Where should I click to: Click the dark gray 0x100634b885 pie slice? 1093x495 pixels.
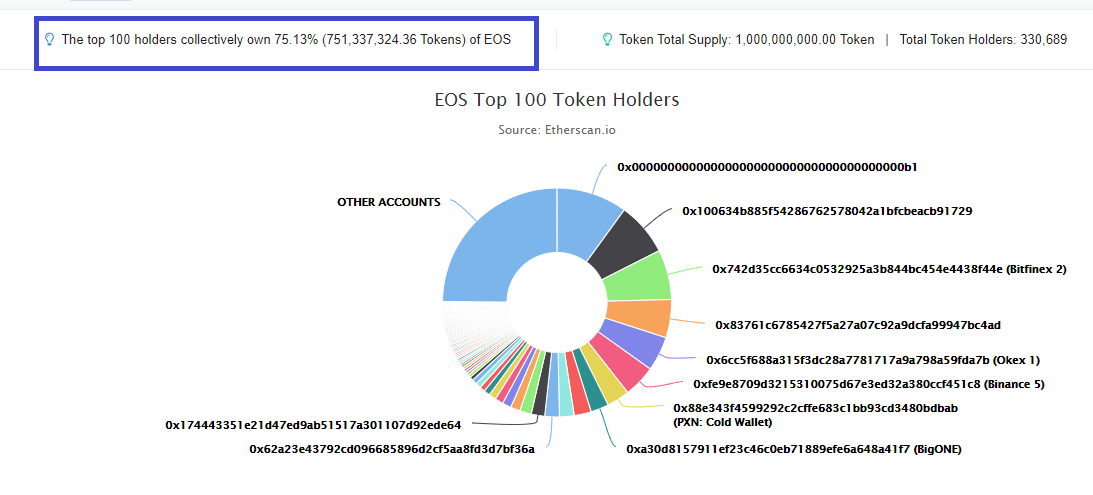[622, 244]
